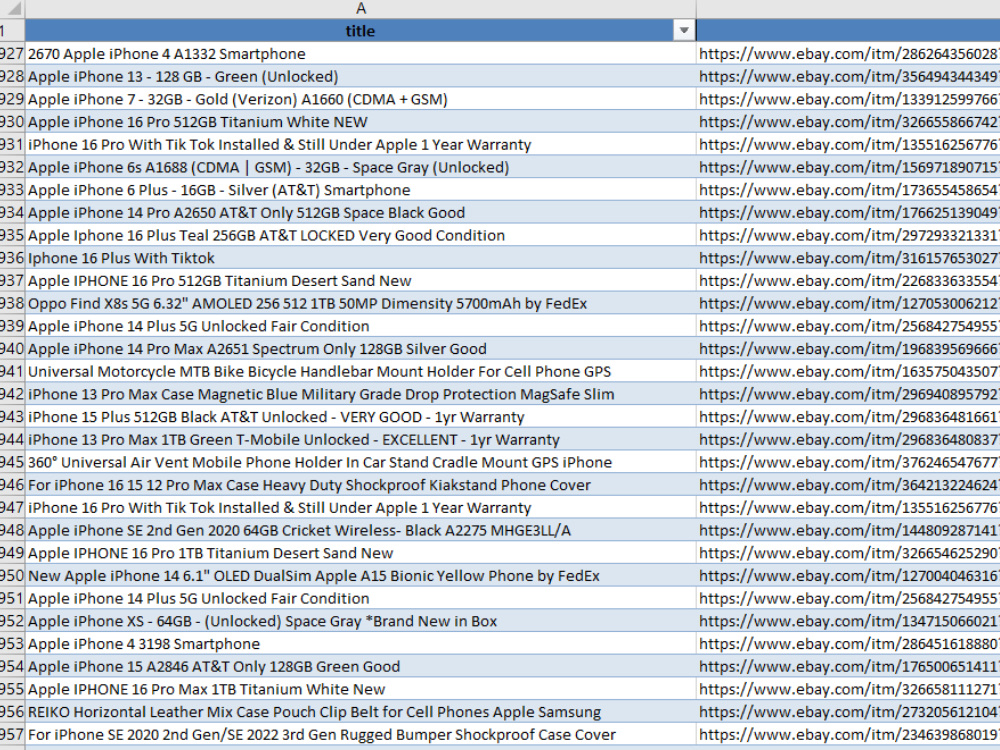
Task: Open eBay link containing itm/156971890715
Action: tap(848, 167)
